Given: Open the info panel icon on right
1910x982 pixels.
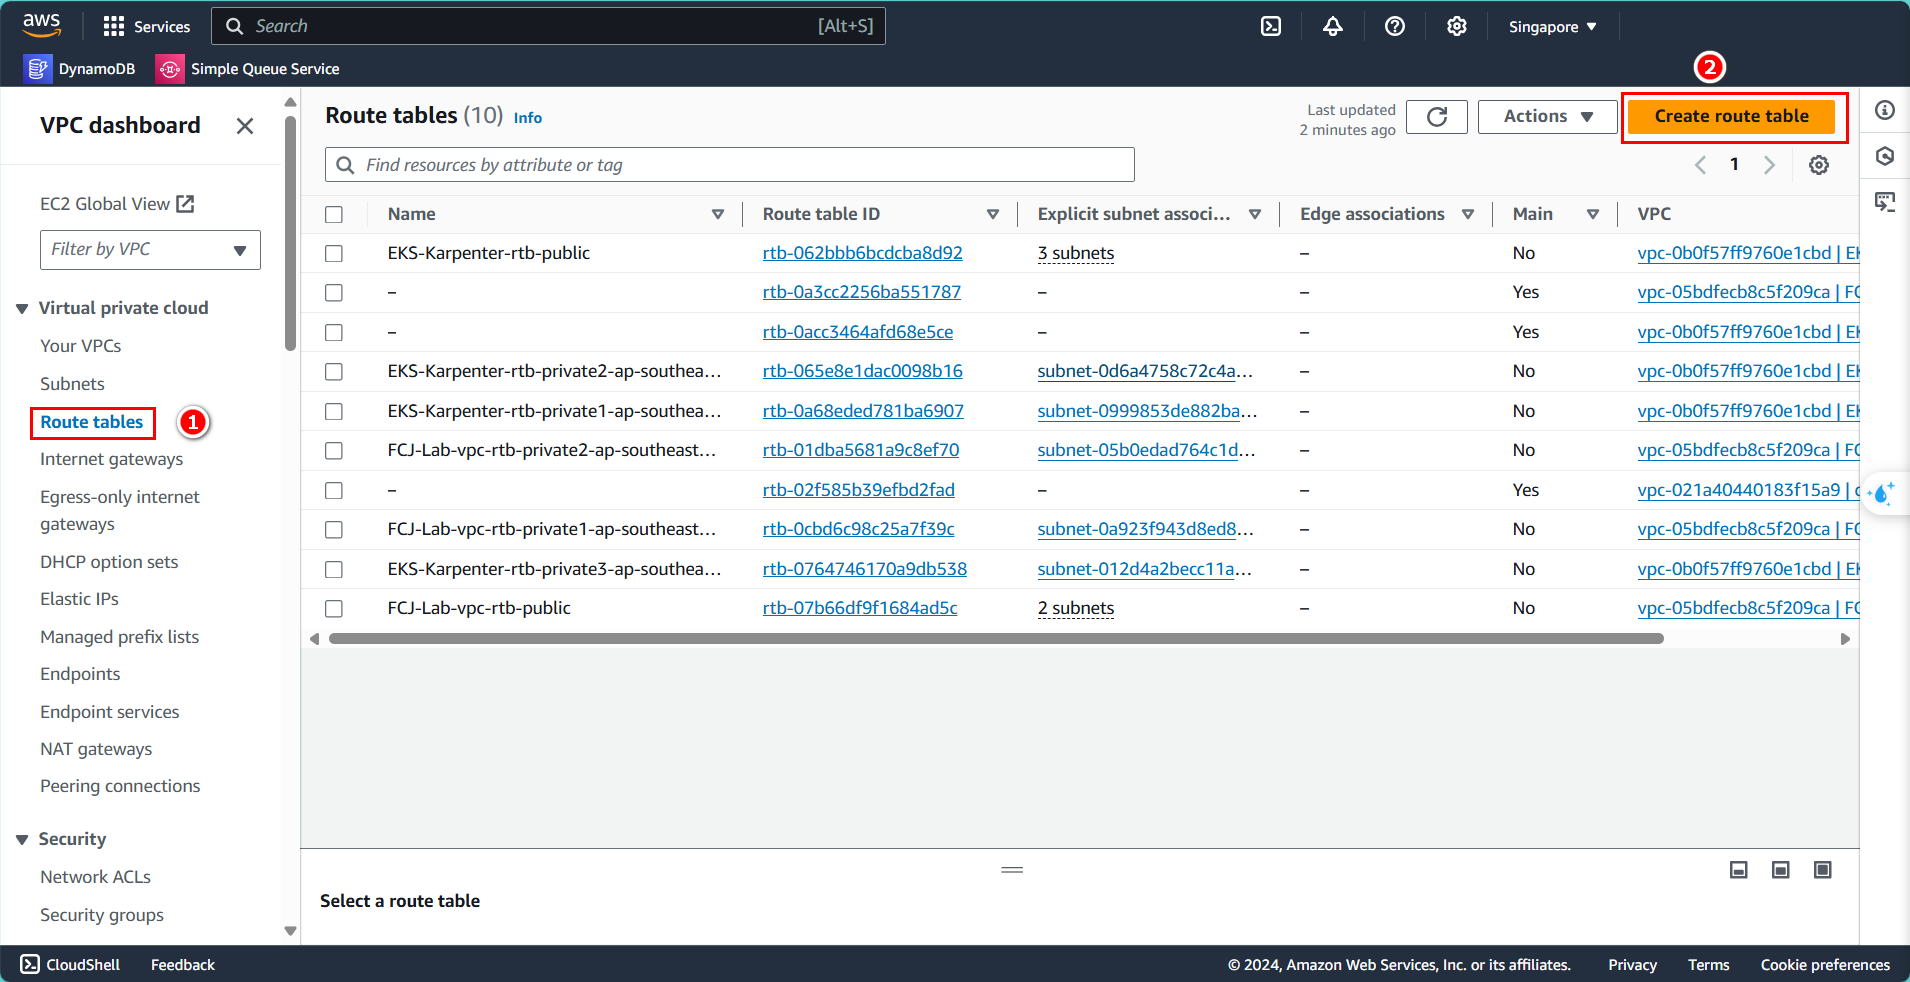Looking at the screenshot, I should [x=1885, y=110].
